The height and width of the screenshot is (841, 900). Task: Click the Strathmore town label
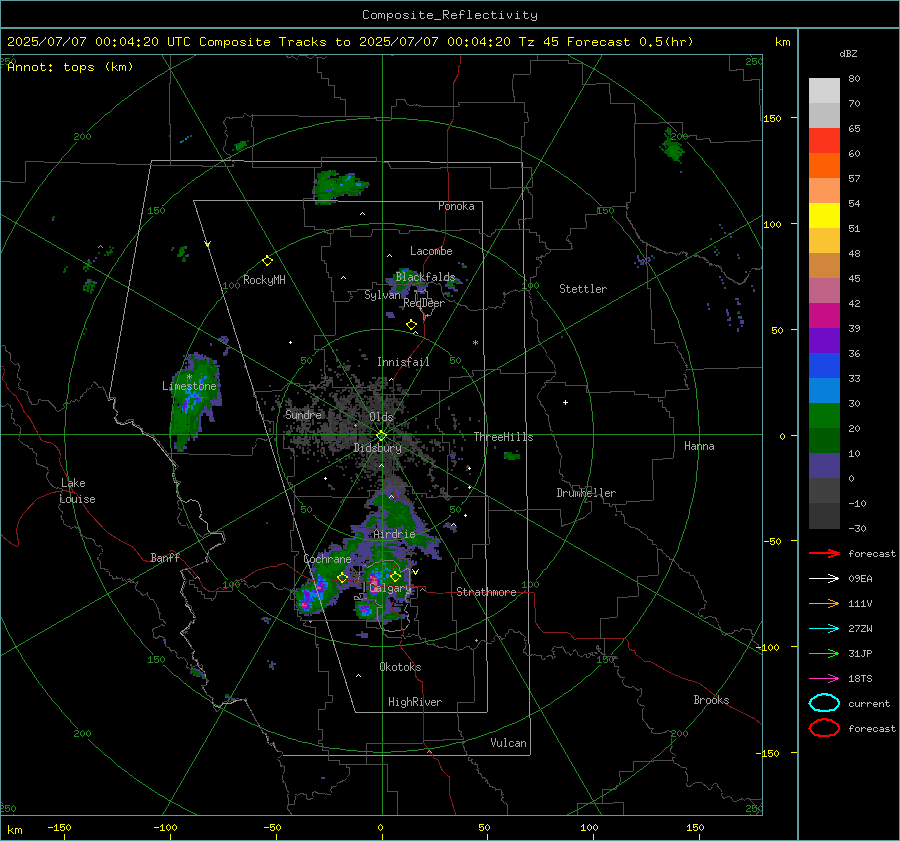tap(486, 592)
